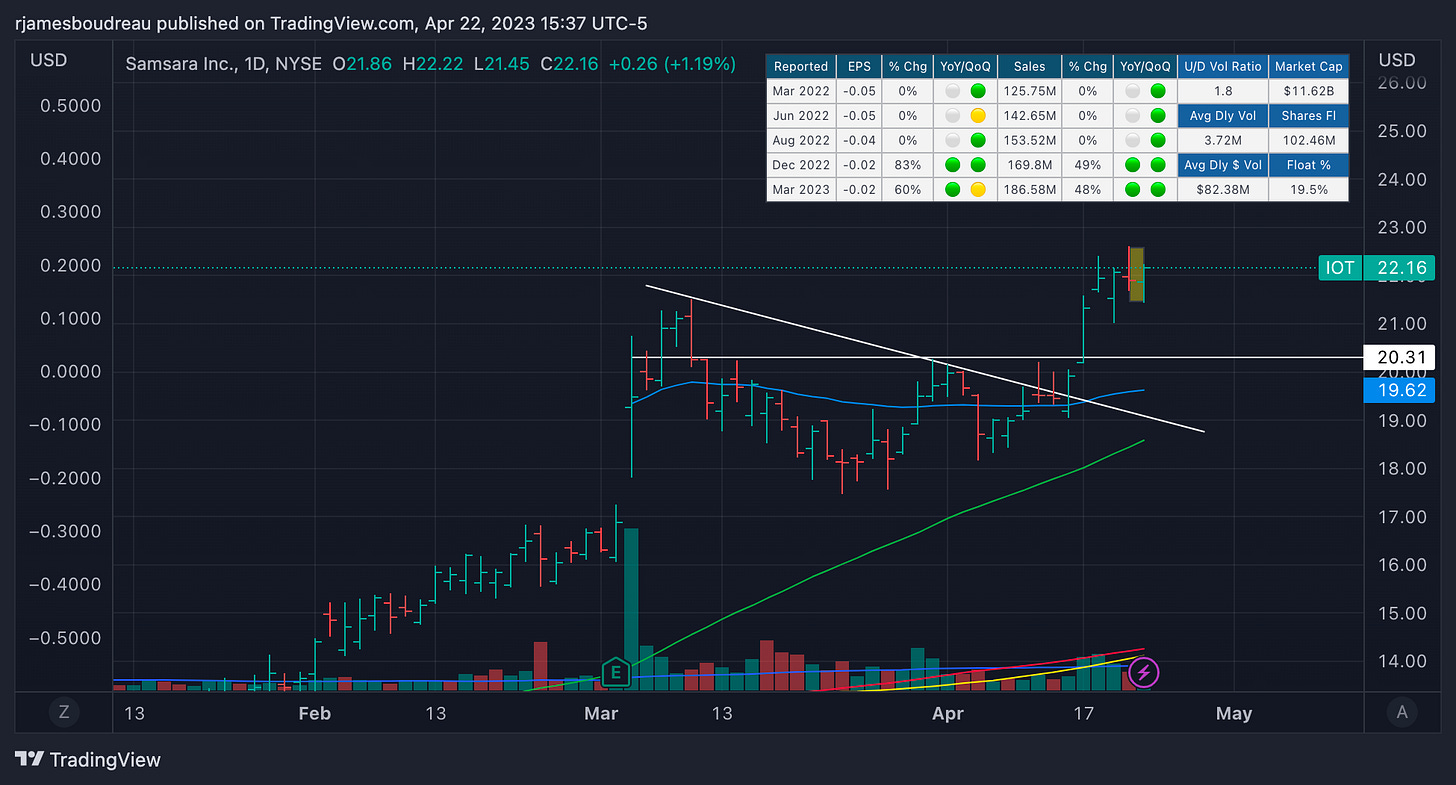Screen dimensions: 1456x785
Task: Click the +0.26 (+1.19%) change value
Action: (673, 64)
